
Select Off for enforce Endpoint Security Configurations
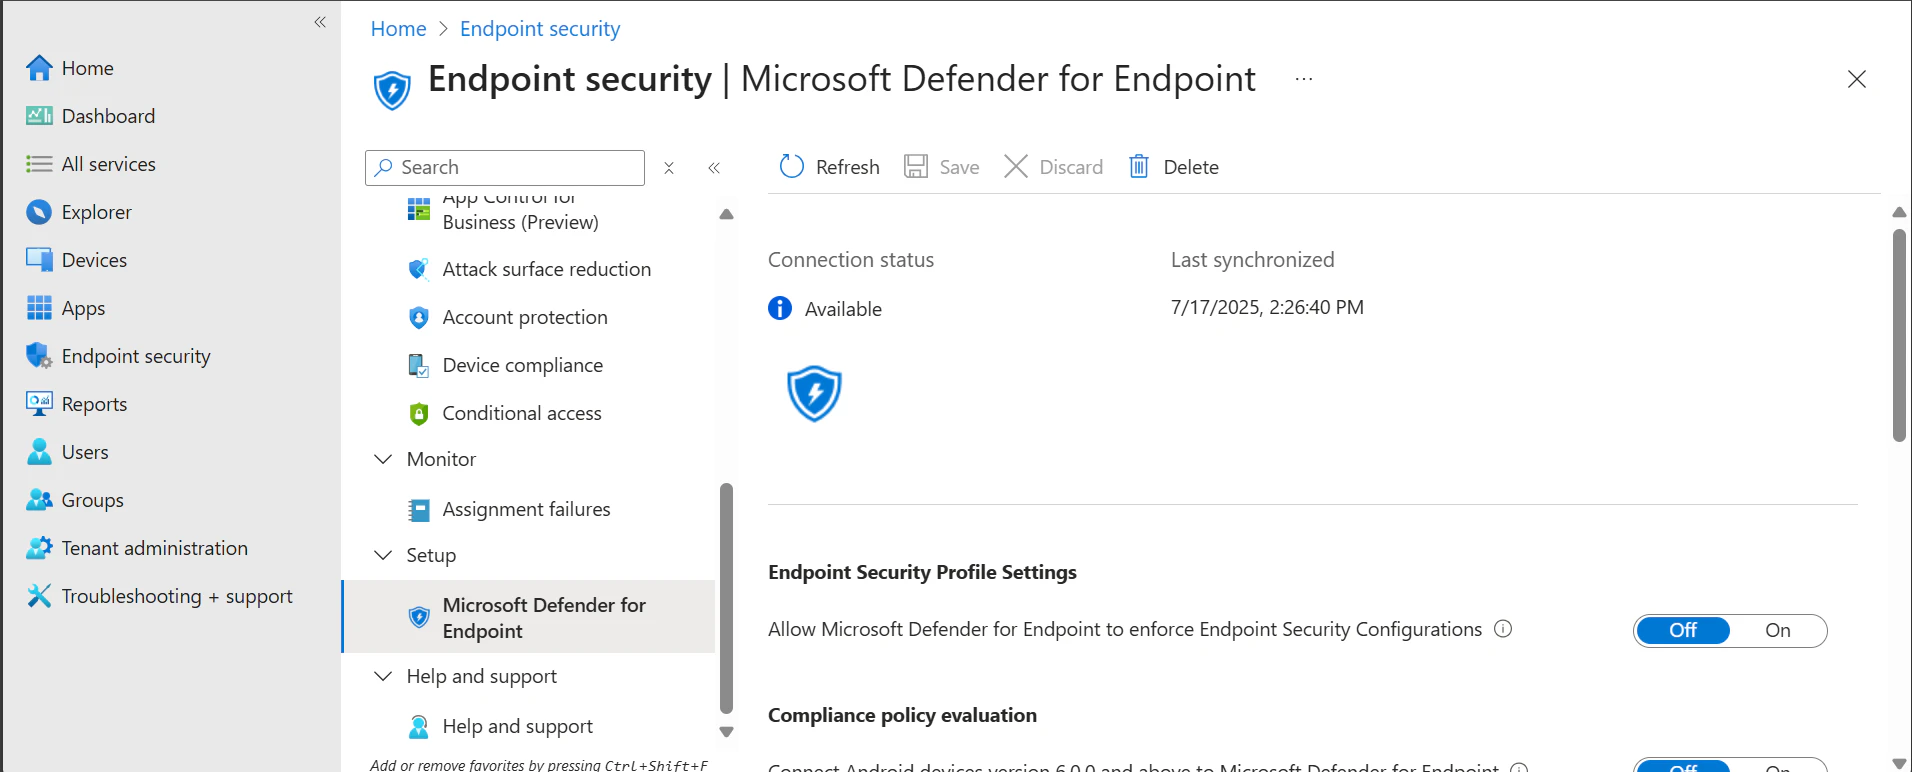pos(1683,631)
